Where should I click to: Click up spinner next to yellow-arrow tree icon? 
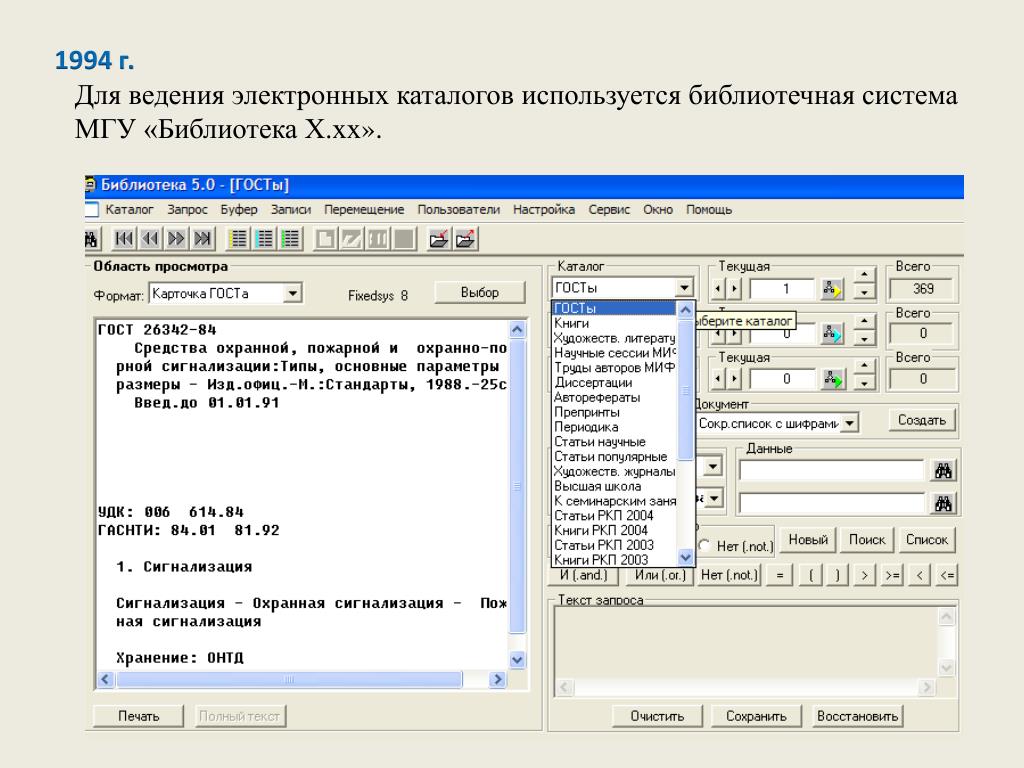pyautogui.click(x=864, y=275)
